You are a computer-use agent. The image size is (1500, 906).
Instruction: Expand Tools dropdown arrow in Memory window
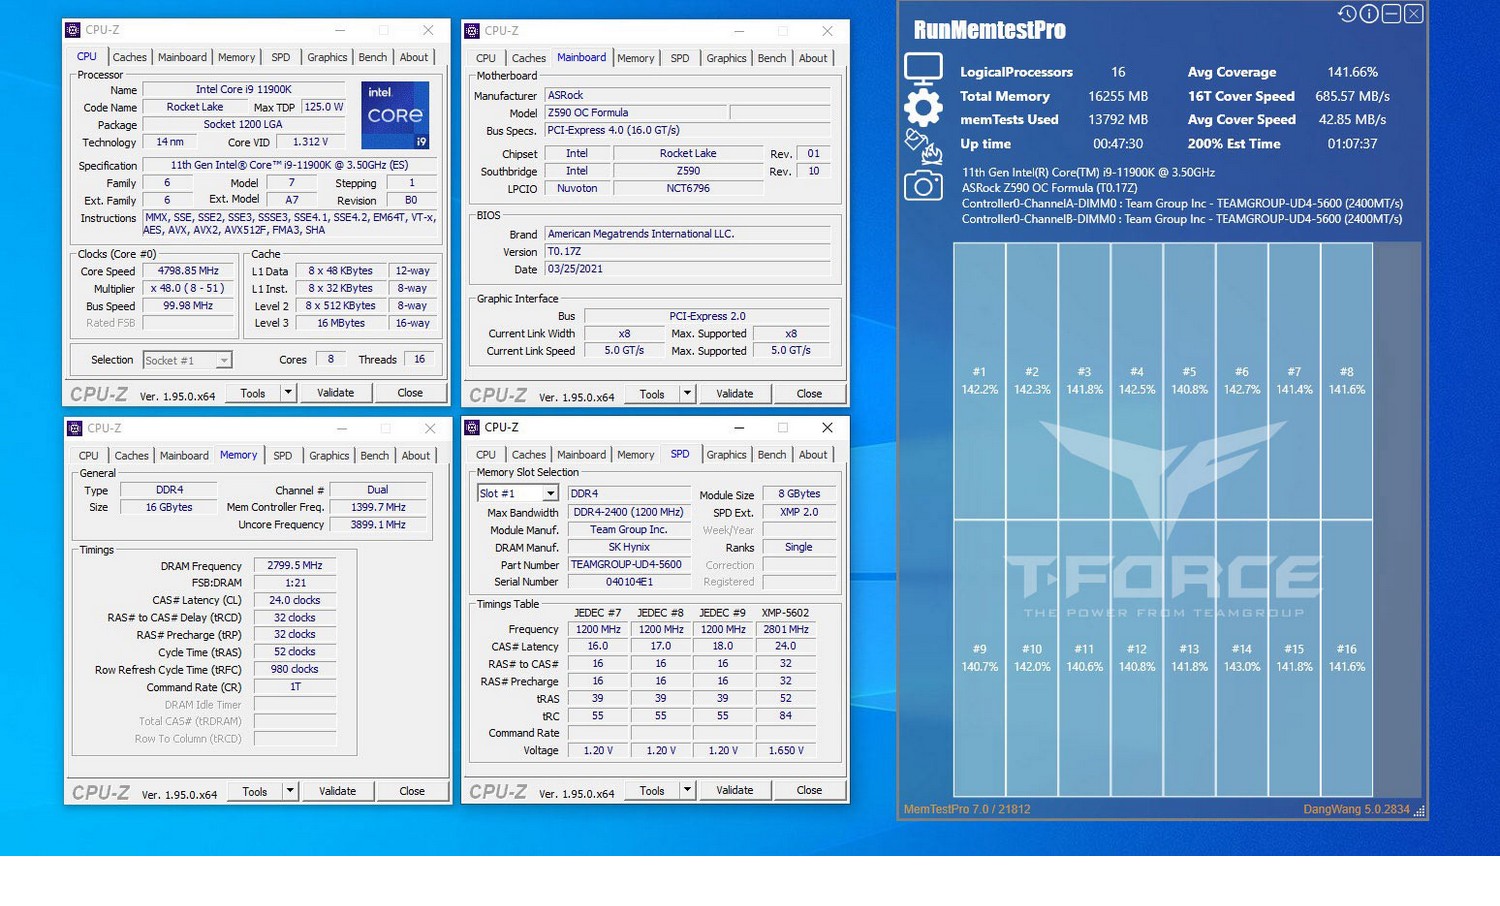pyautogui.click(x=290, y=791)
